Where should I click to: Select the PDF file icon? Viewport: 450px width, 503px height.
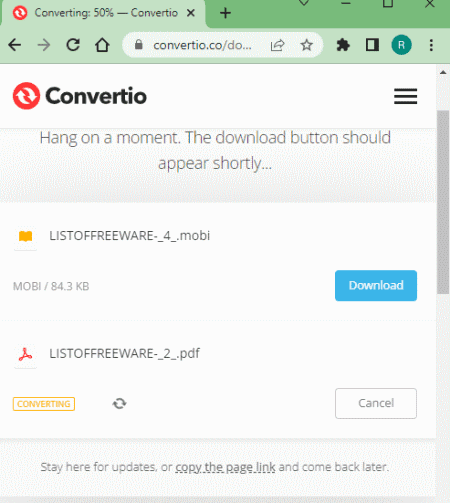tap(25, 354)
